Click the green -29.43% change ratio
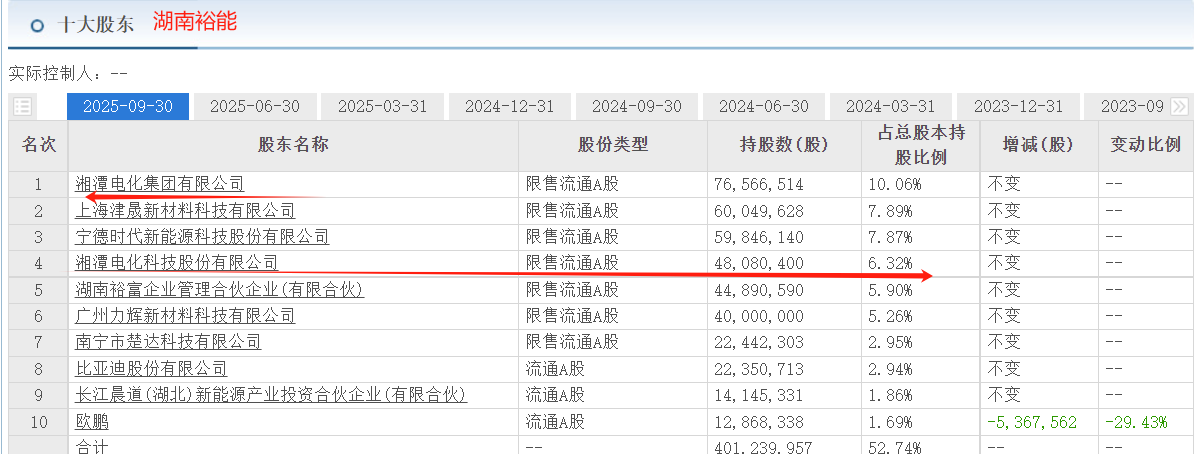The image size is (1199, 454). tap(1136, 422)
